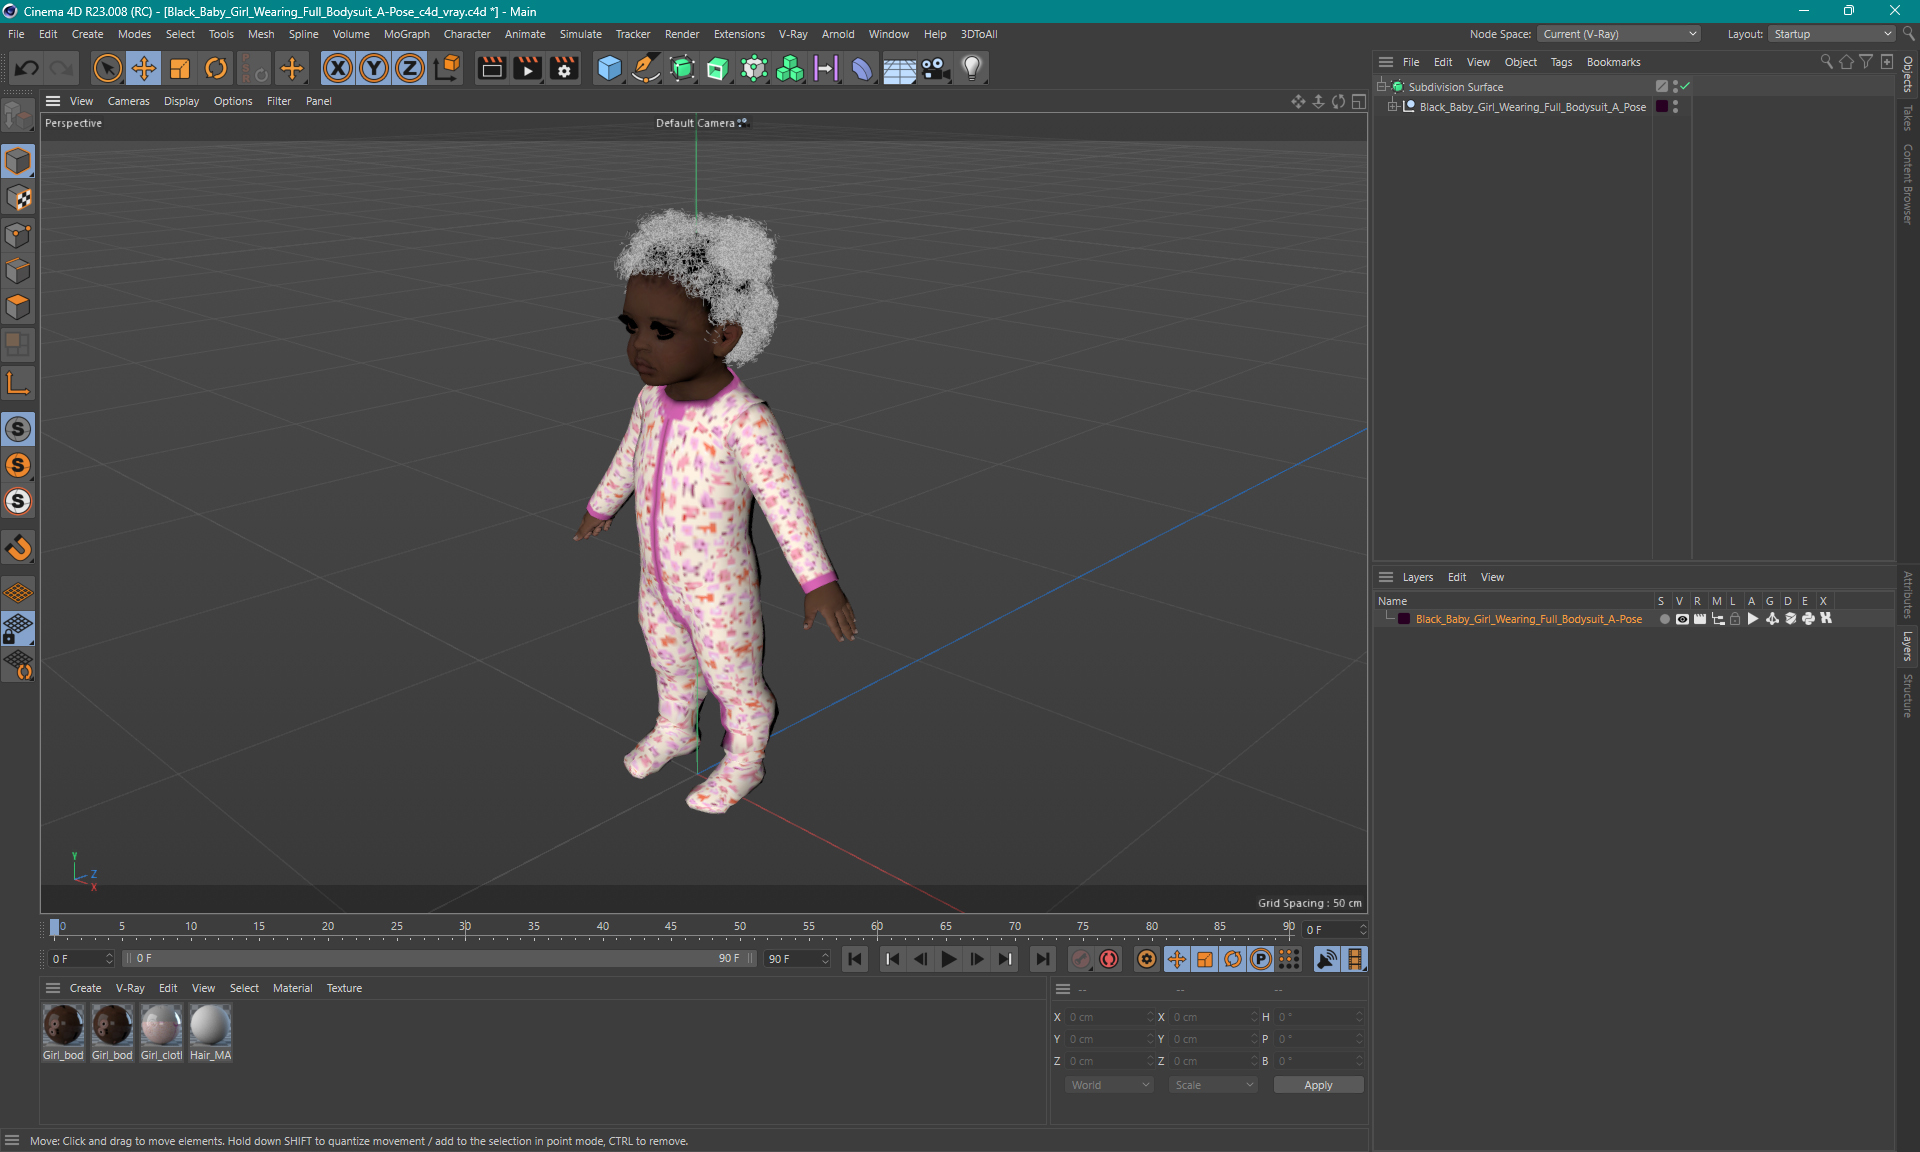This screenshot has width=1920, height=1152.
Task: Switch to Texture mode in left sidebar
Action: coord(18,198)
